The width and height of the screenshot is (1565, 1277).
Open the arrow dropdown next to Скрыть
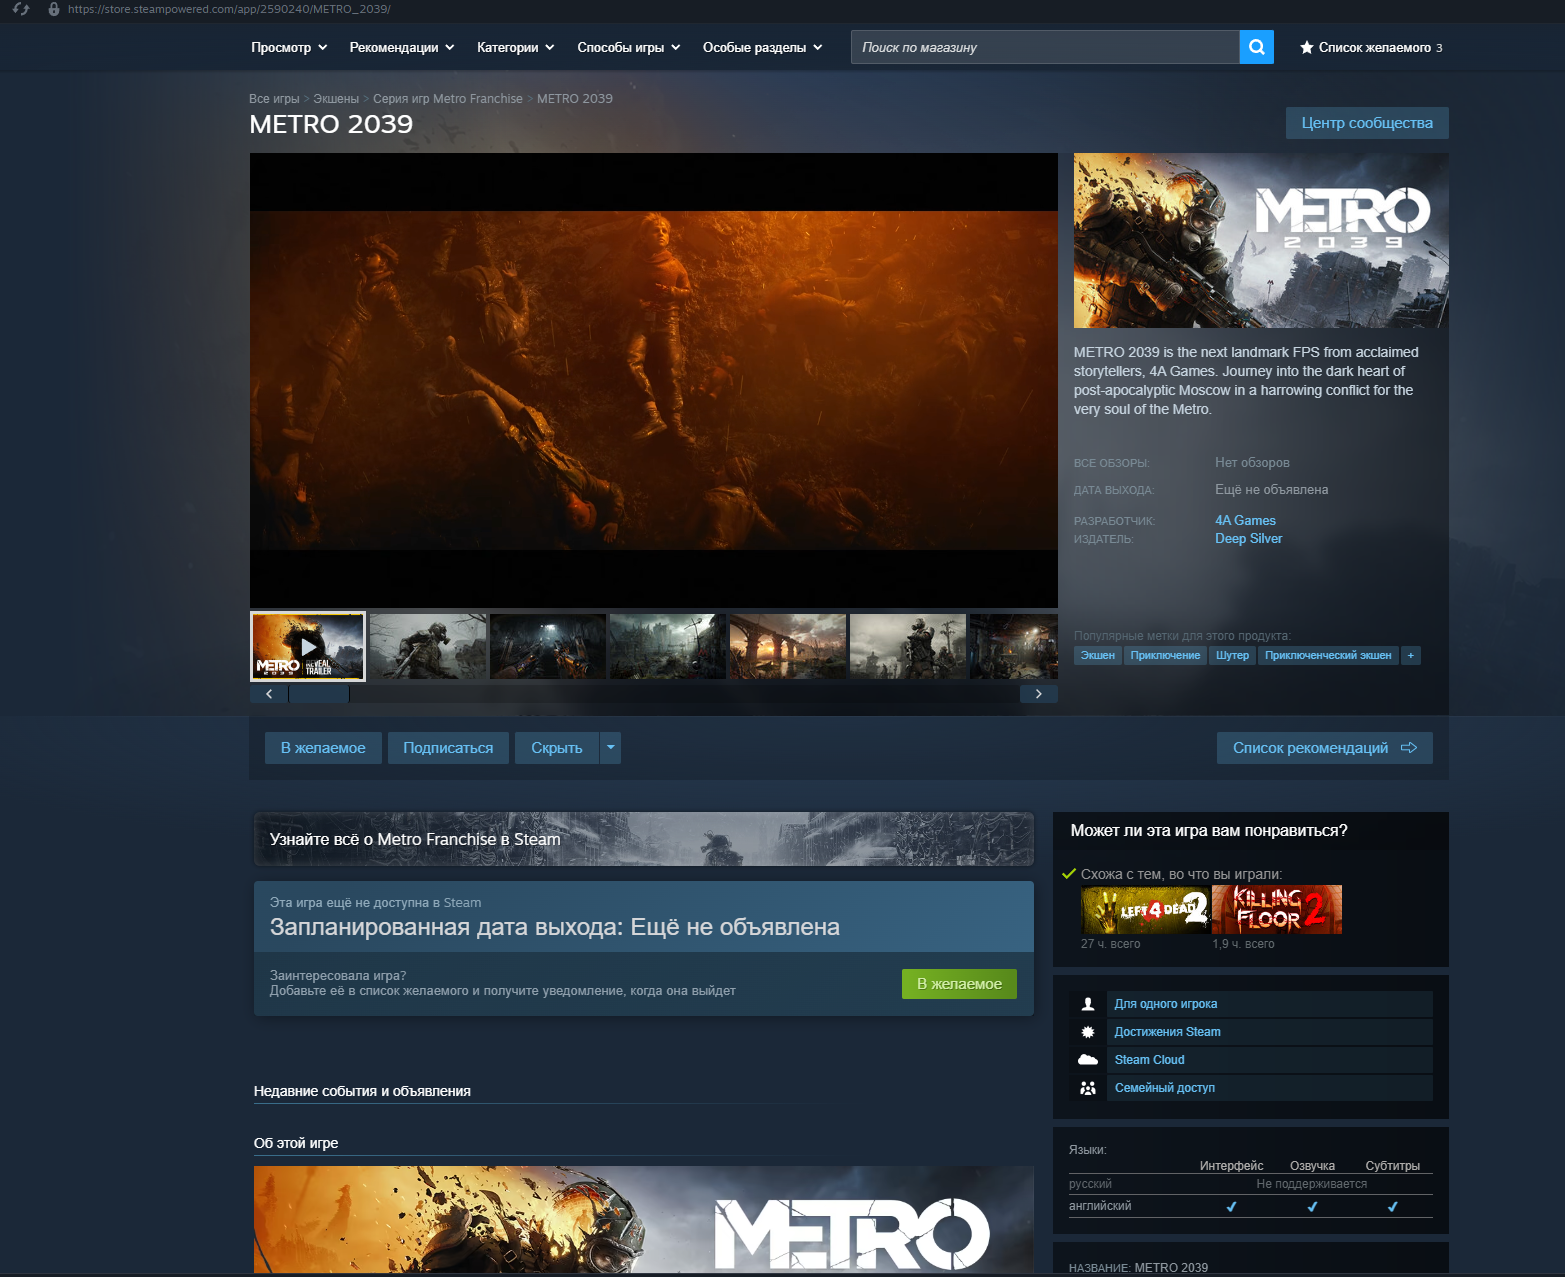click(x=610, y=748)
